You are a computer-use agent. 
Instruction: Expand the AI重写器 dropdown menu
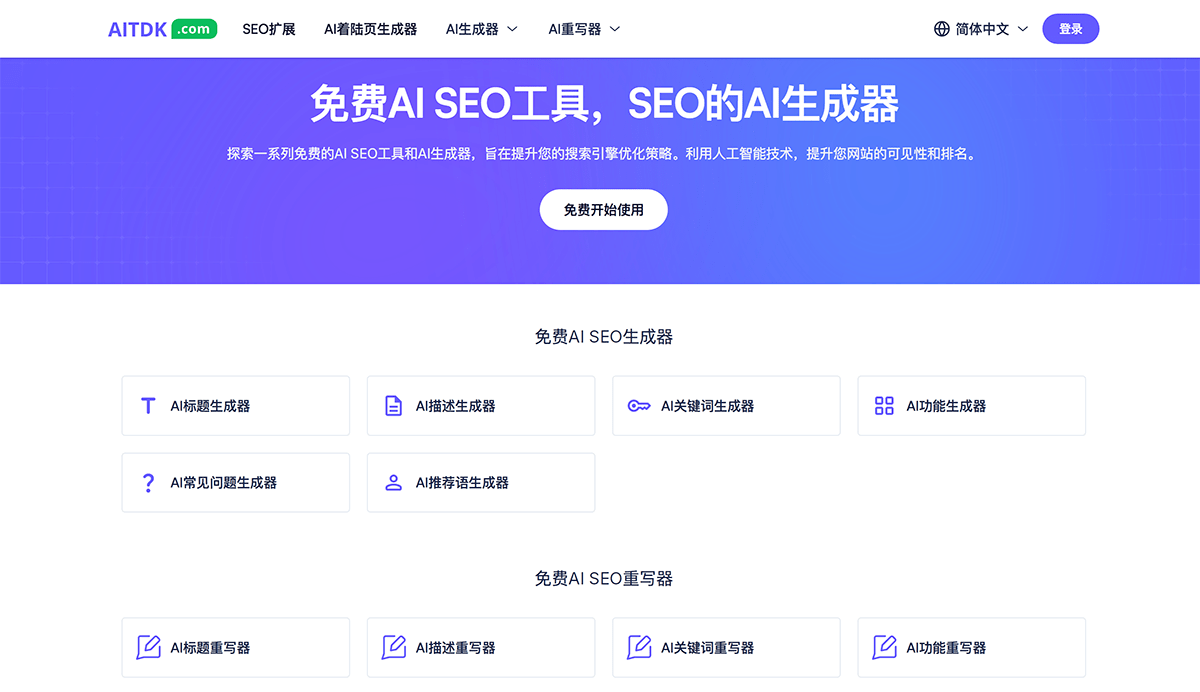(584, 29)
